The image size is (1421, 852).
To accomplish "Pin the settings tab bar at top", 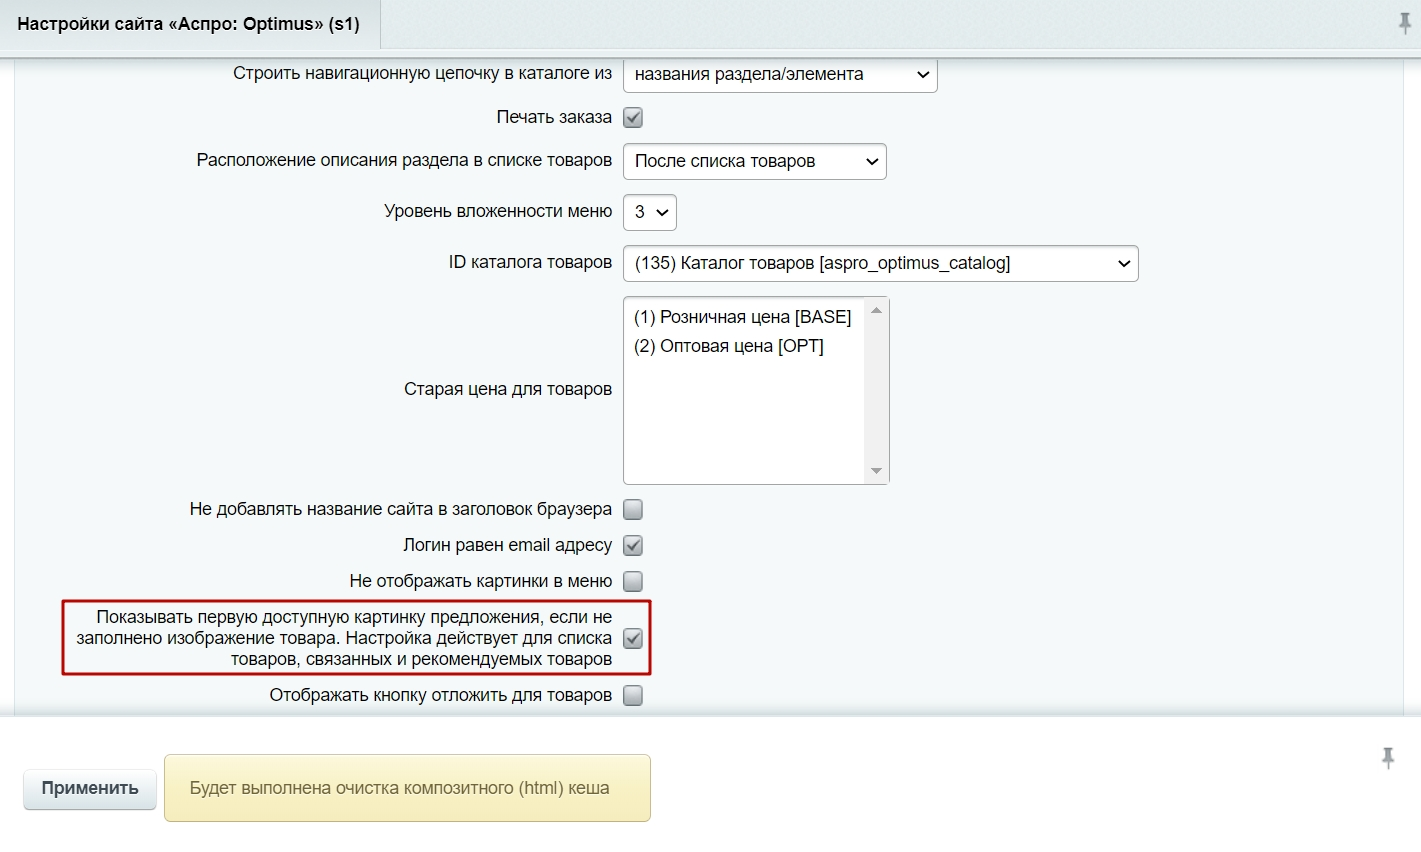I will (x=1405, y=24).
